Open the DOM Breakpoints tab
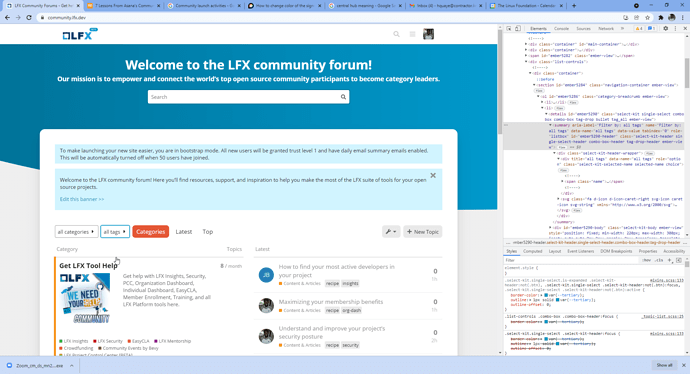Screen dimensions: 690x374 point(616,251)
